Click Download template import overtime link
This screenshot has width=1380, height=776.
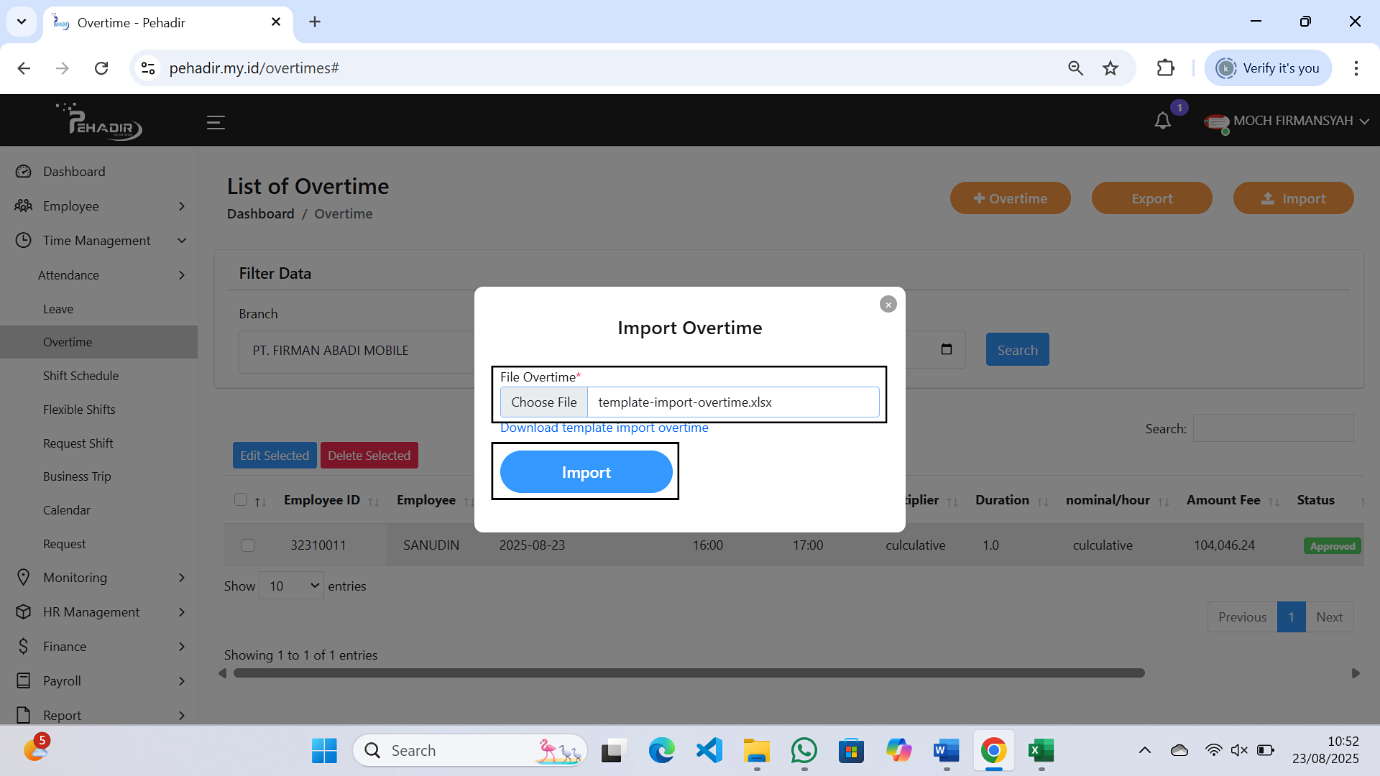pyautogui.click(x=604, y=428)
